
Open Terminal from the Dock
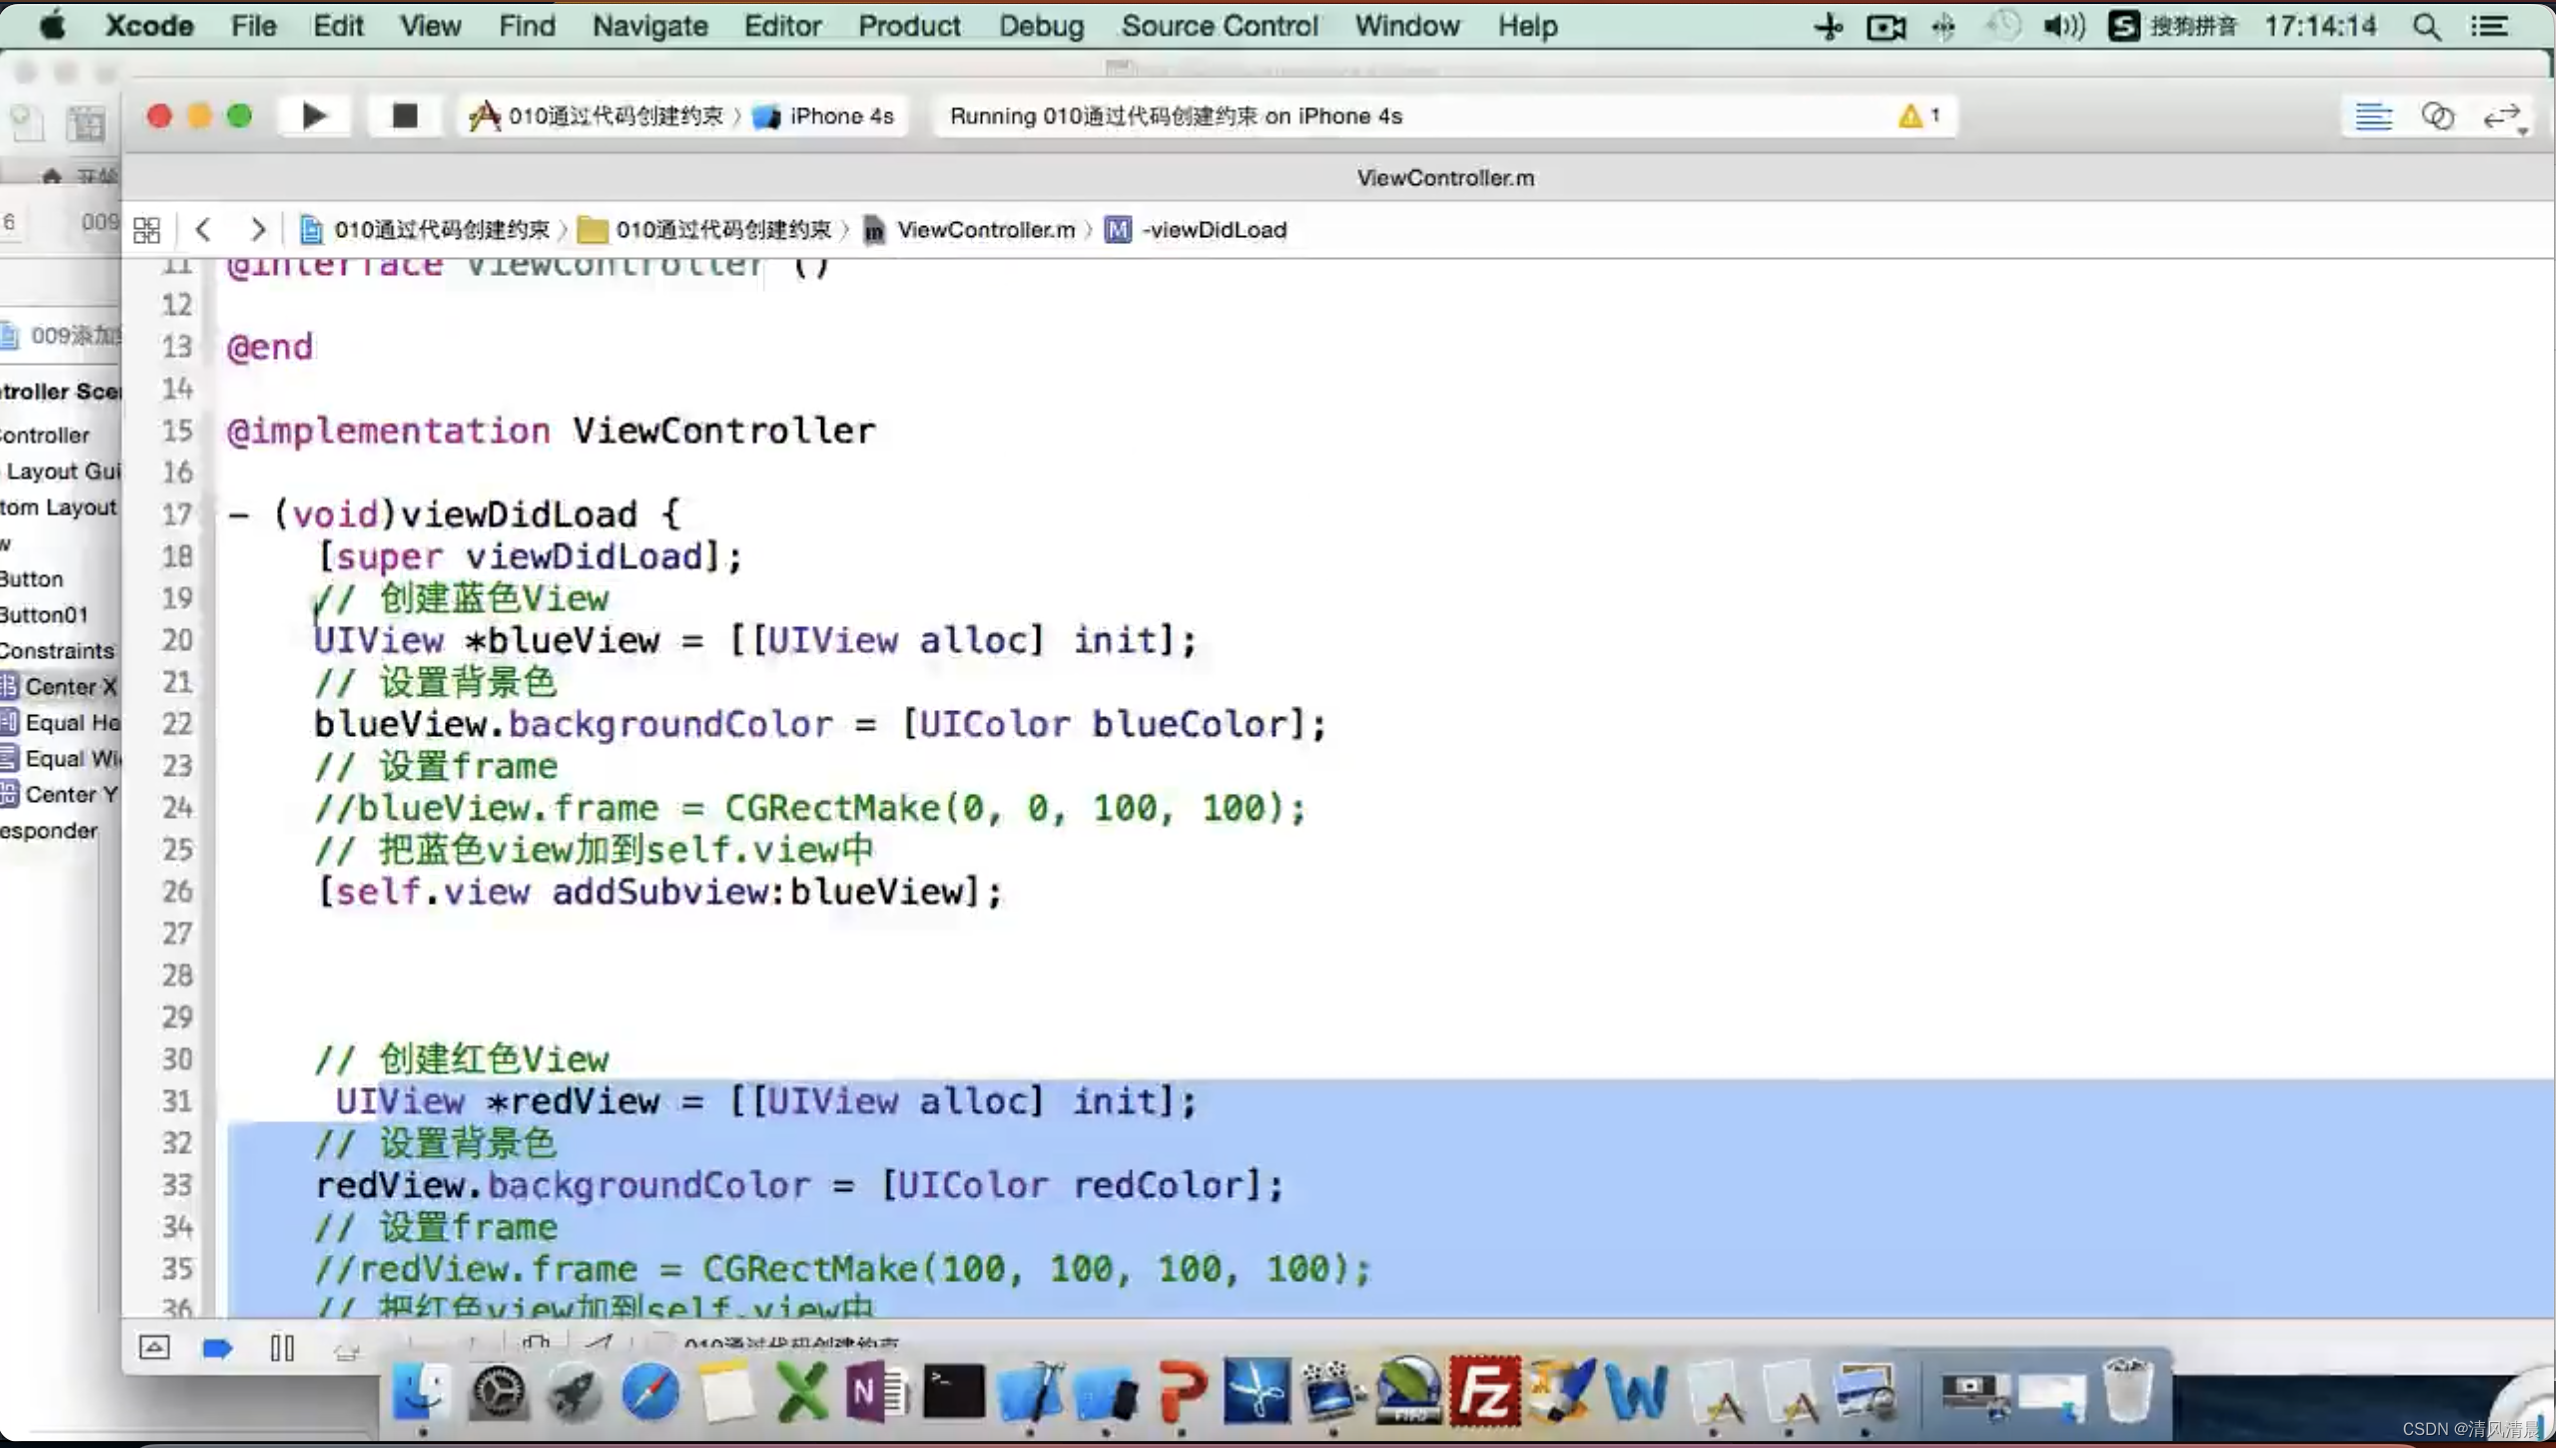[953, 1391]
